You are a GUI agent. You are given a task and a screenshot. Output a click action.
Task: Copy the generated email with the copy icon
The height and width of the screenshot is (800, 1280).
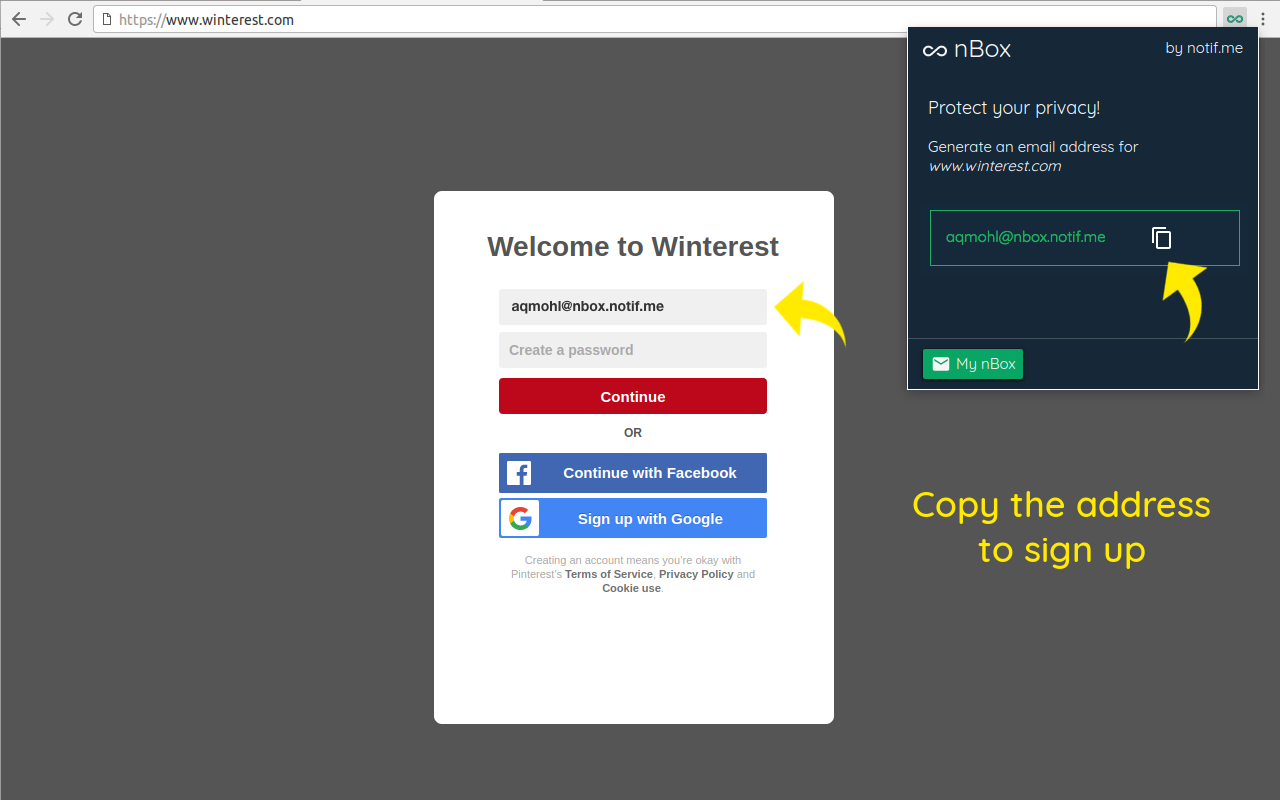click(x=1161, y=237)
